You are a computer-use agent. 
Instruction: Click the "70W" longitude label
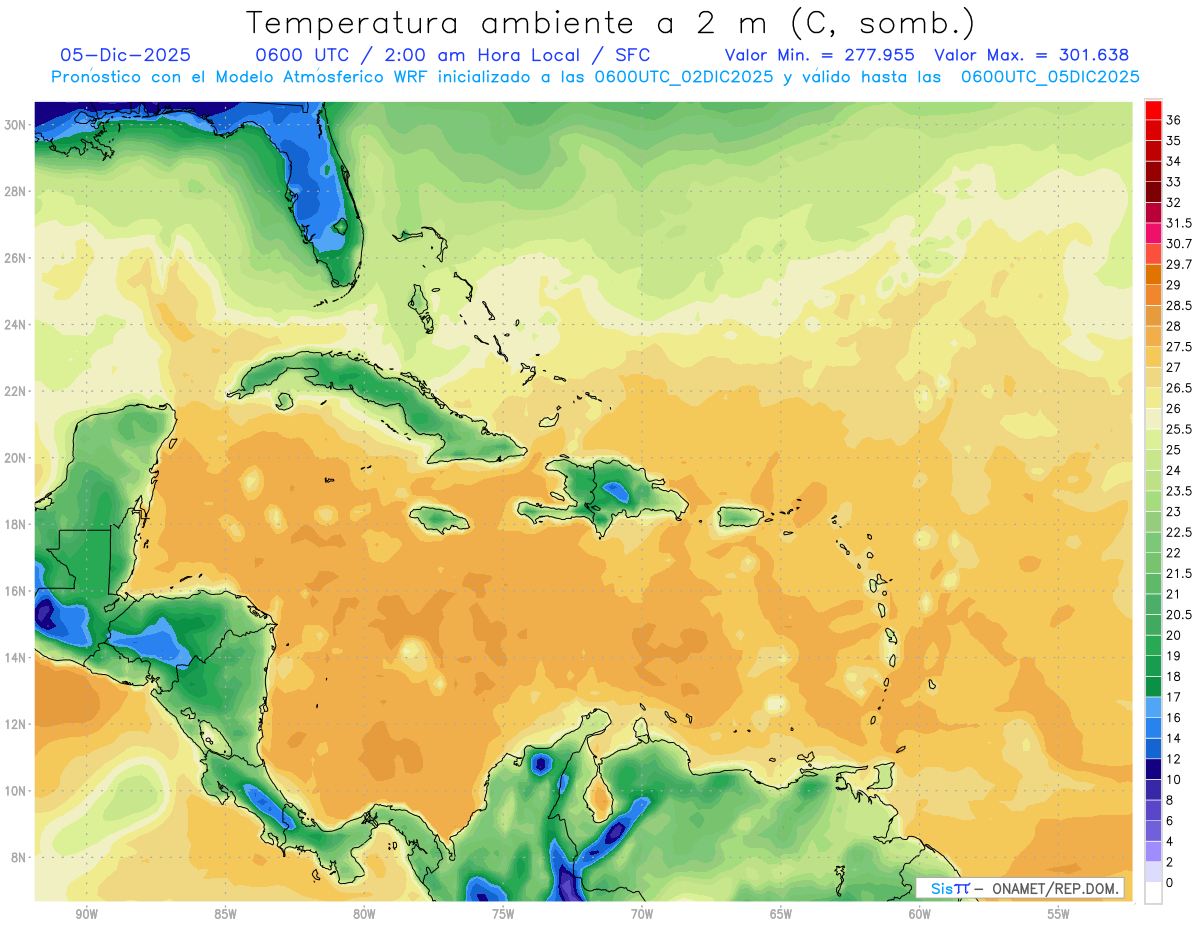tap(642, 914)
